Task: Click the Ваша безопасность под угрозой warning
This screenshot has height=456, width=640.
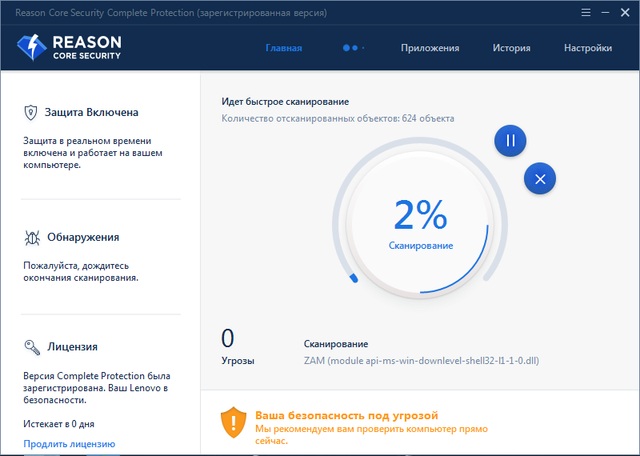Action: pyautogui.click(x=346, y=414)
